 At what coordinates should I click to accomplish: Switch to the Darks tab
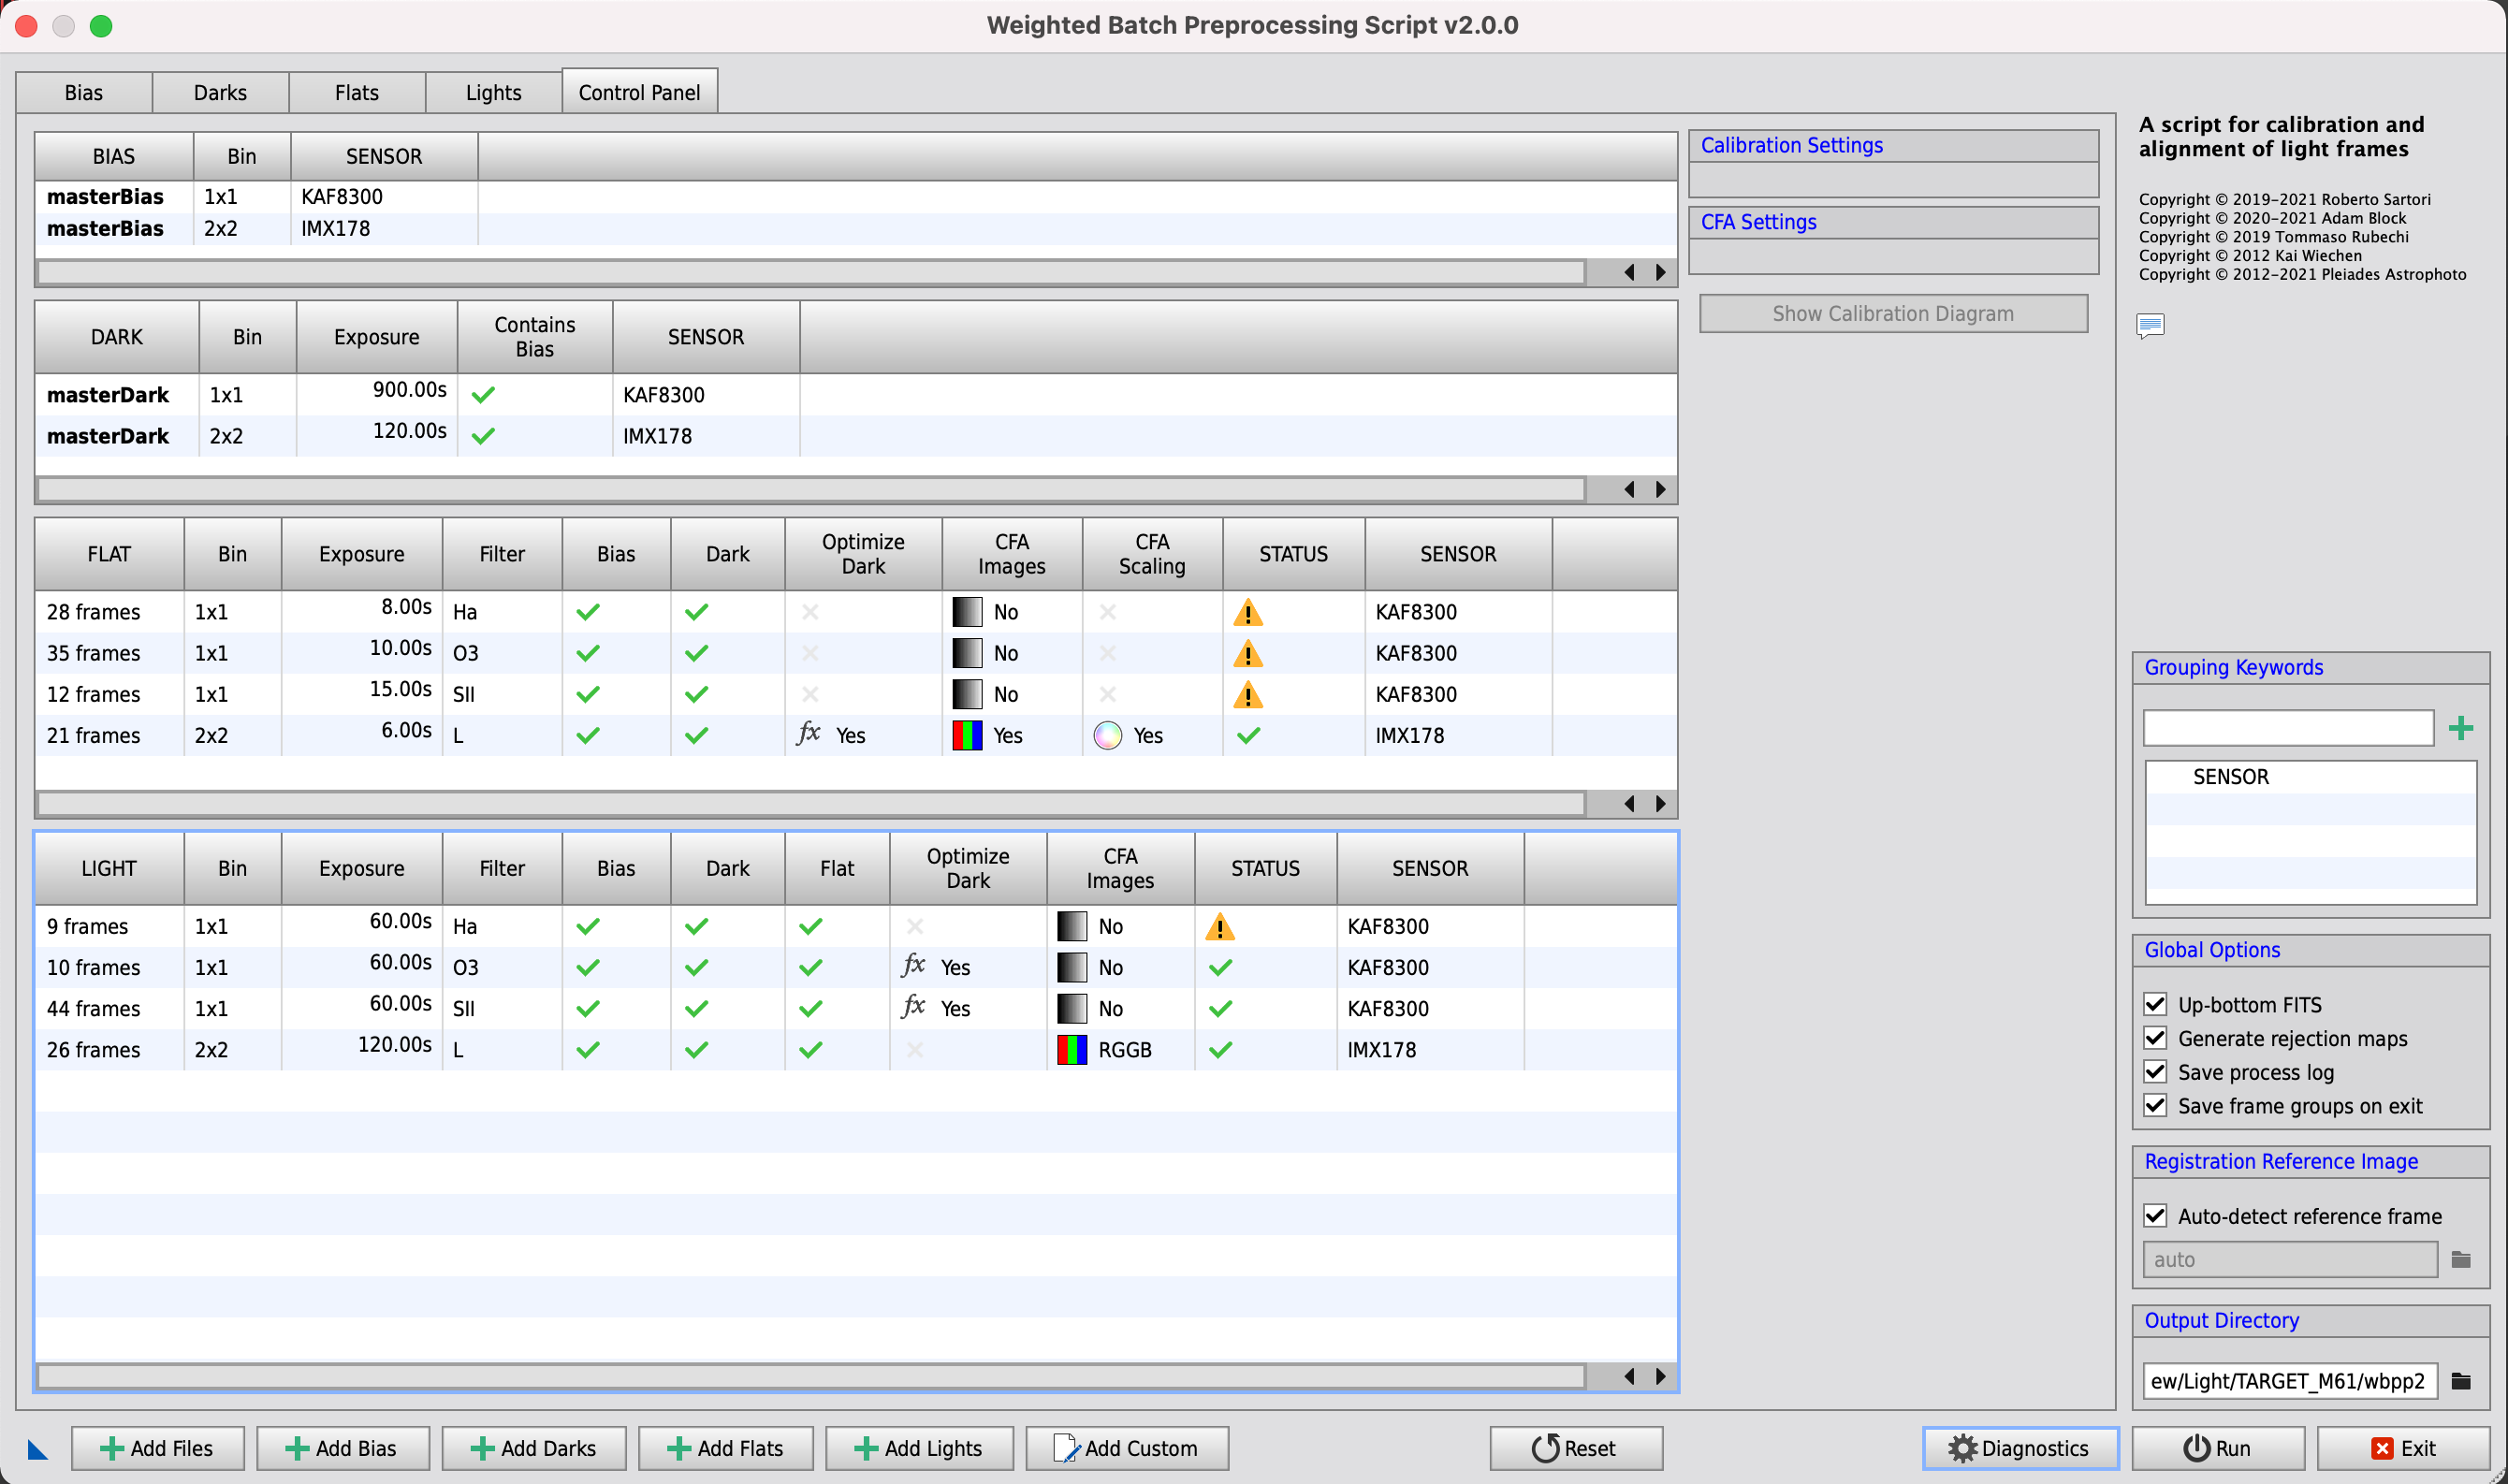click(x=220, y=93)
